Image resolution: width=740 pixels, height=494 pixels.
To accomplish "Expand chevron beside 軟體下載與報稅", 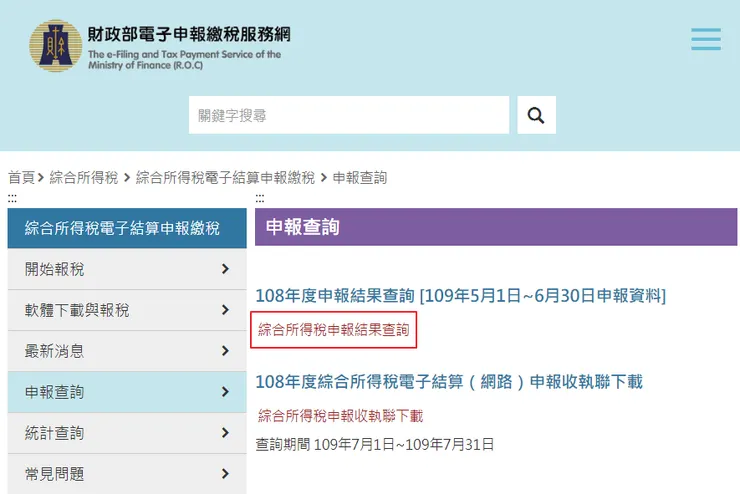I will (x=225, y=310).
